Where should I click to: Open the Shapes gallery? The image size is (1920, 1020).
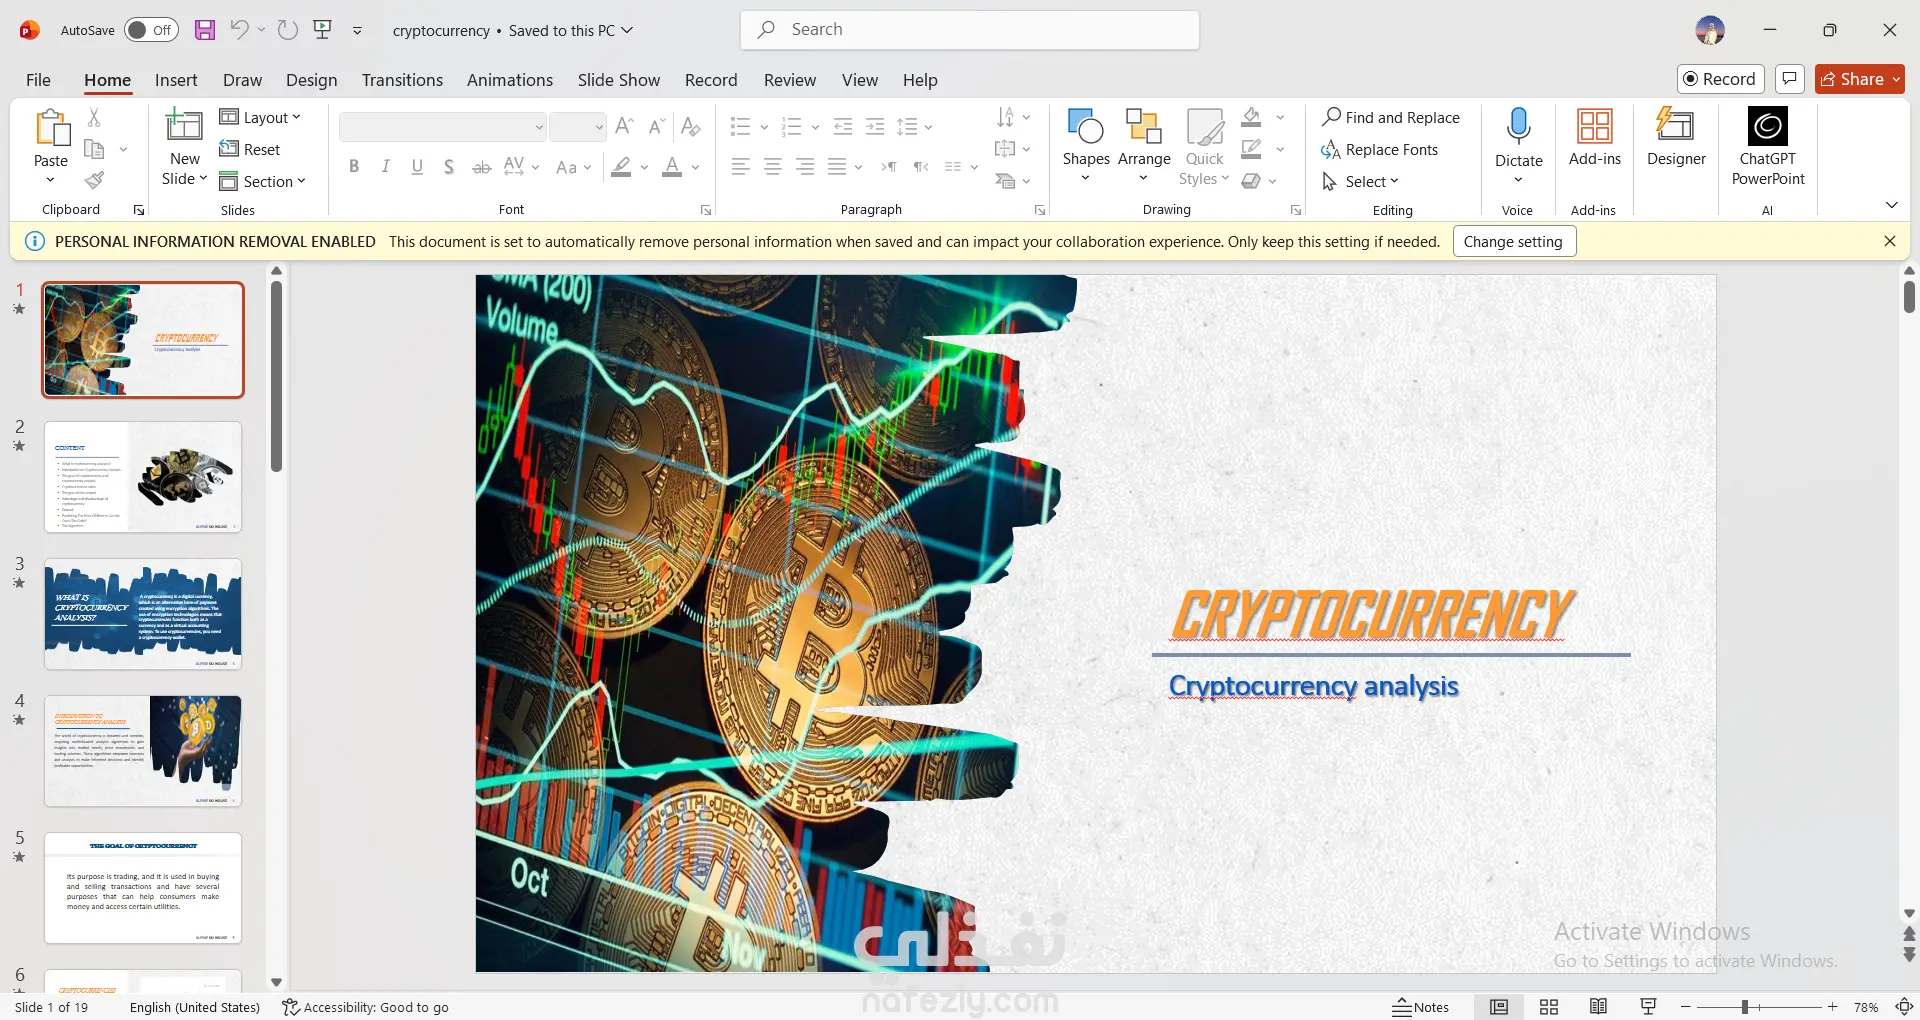(x=1086, y=147)
